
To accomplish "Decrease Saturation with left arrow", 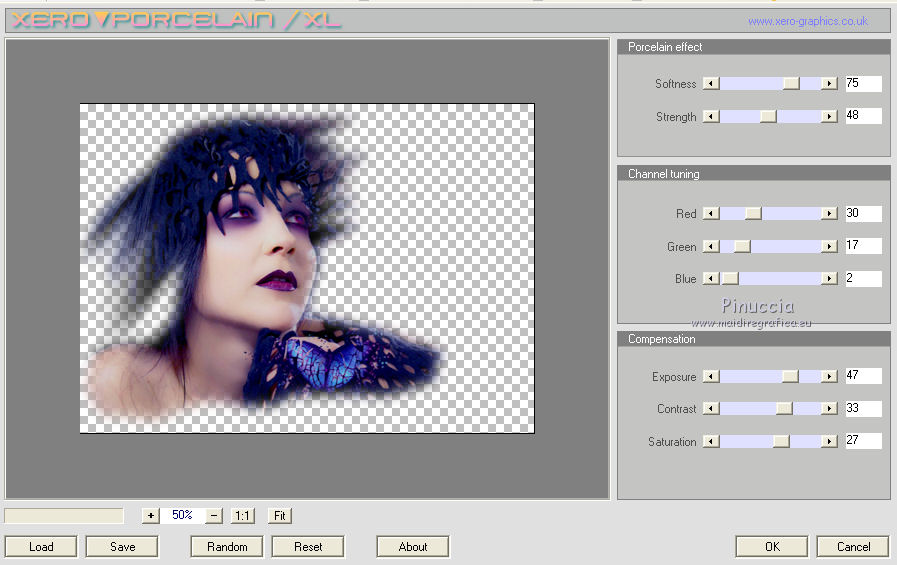I will 711,441.
